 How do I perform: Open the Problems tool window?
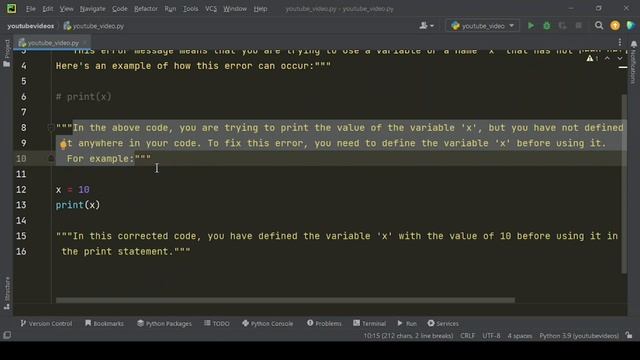[324, 323]
